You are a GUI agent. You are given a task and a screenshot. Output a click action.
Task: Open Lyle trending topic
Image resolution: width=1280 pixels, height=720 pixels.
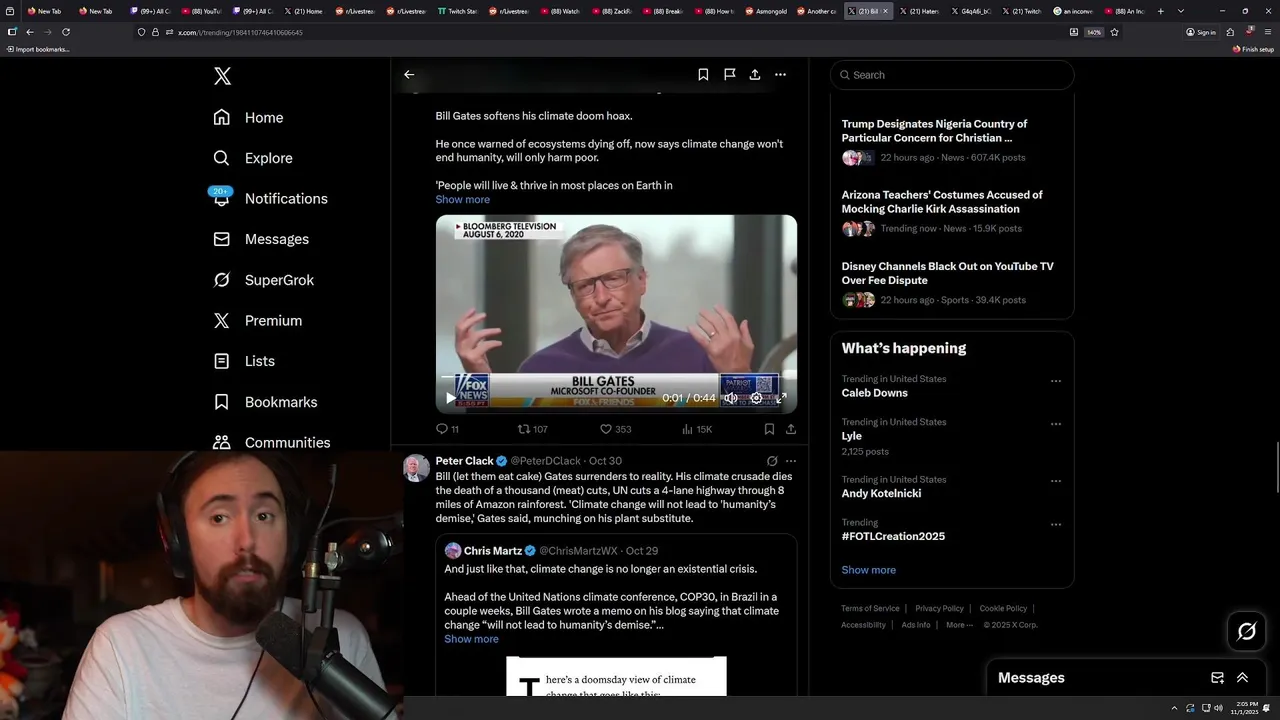pyautogui.click(x=851, y=436)
